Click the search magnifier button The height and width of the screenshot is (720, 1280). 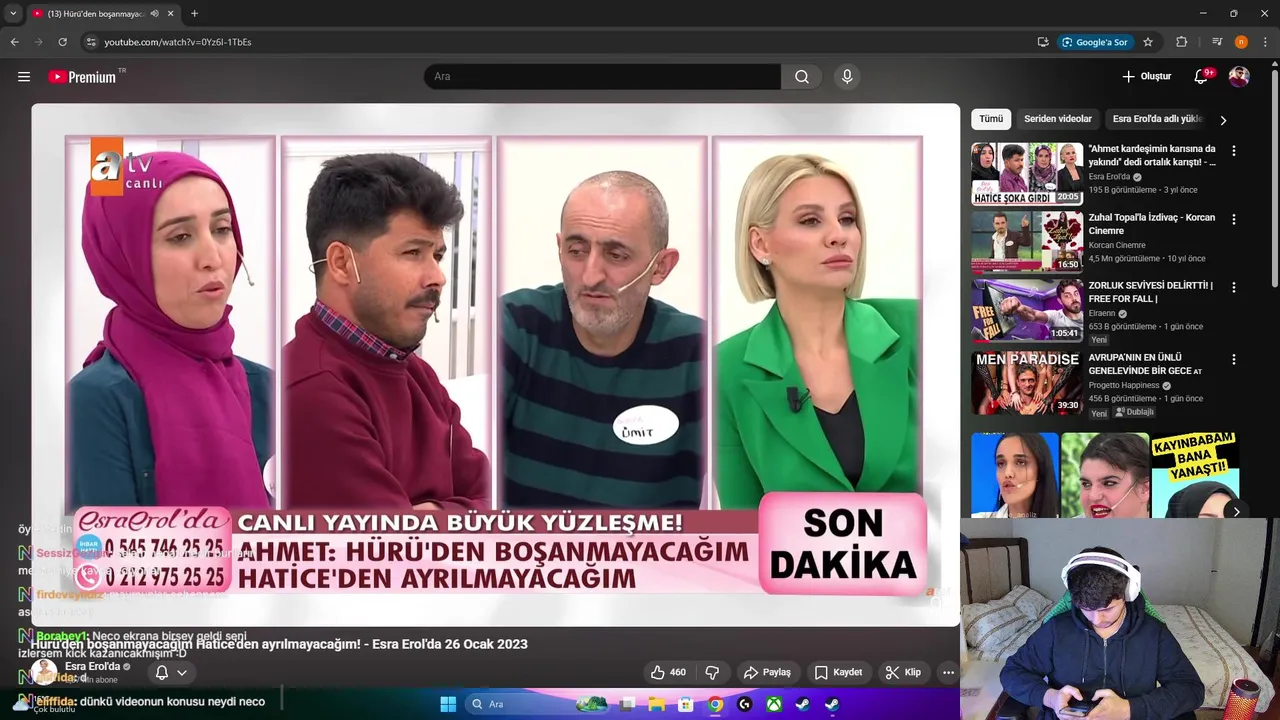pos(802,77)
